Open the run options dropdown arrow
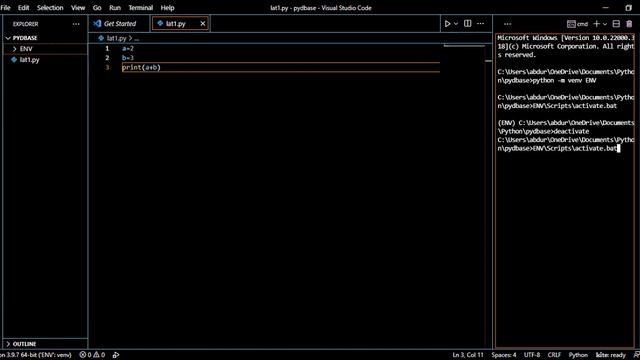The image size is (640, 360). (456, 24)
